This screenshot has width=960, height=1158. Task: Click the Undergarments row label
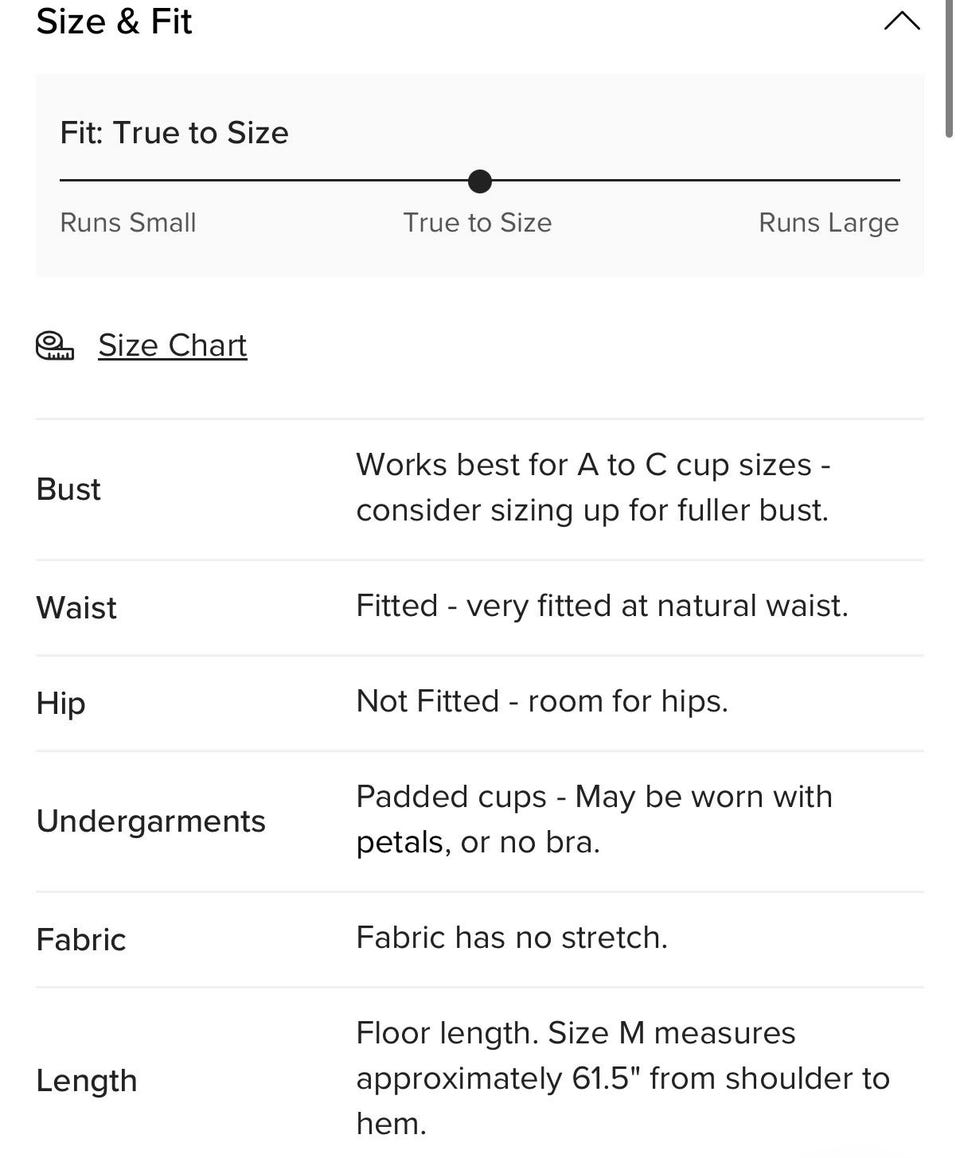tap(151, 821)
